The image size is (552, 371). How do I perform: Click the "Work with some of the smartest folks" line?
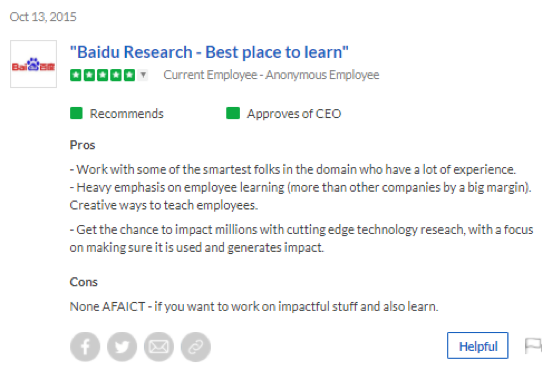point(293,170)
